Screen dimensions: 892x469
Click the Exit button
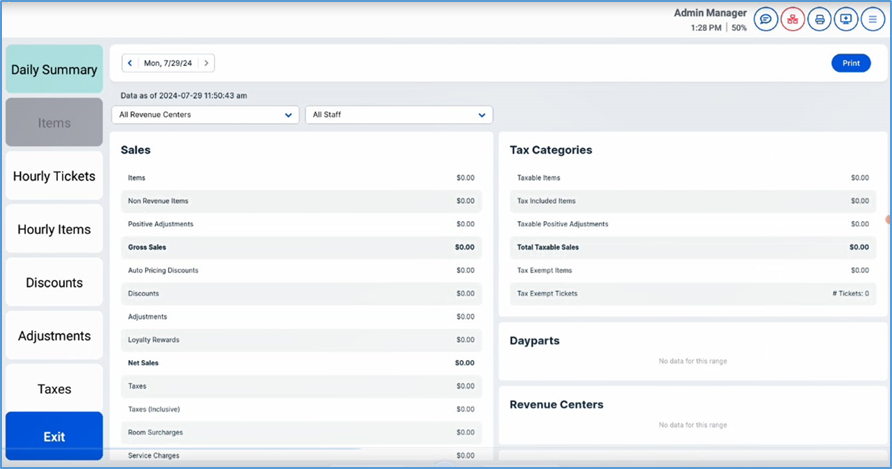tap(54, 437)
